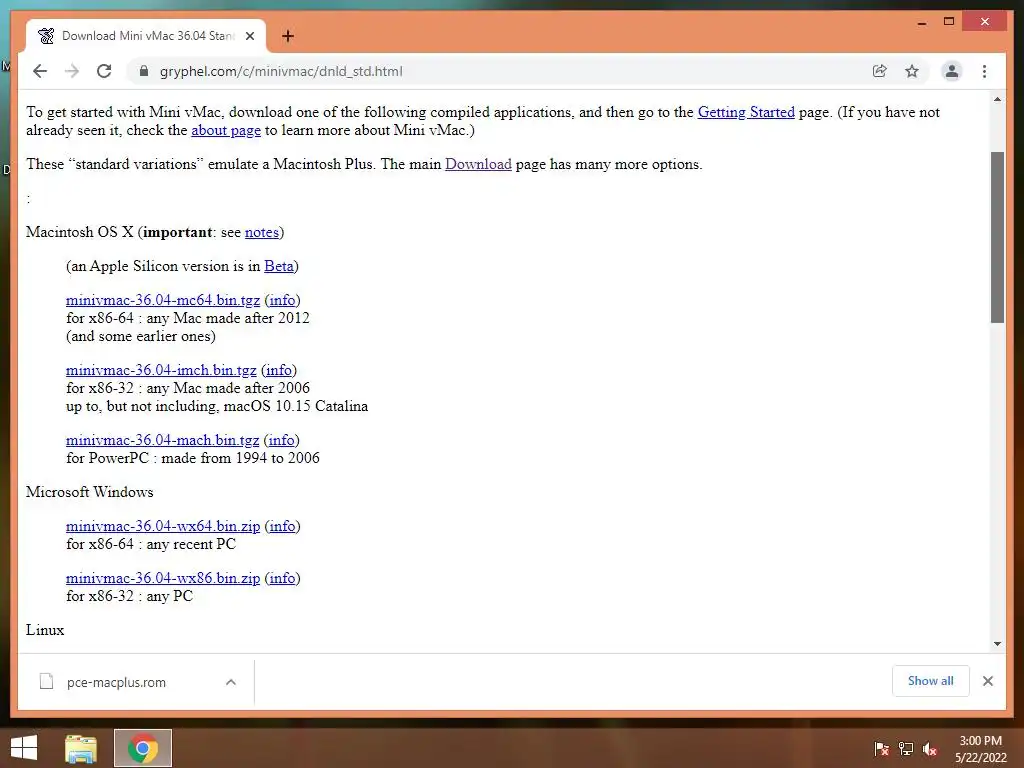Image resolution: width=1024 pixels, height=768 pixels.
Task: Close the Download Mini vMac tab
Action: pos(249,36)
